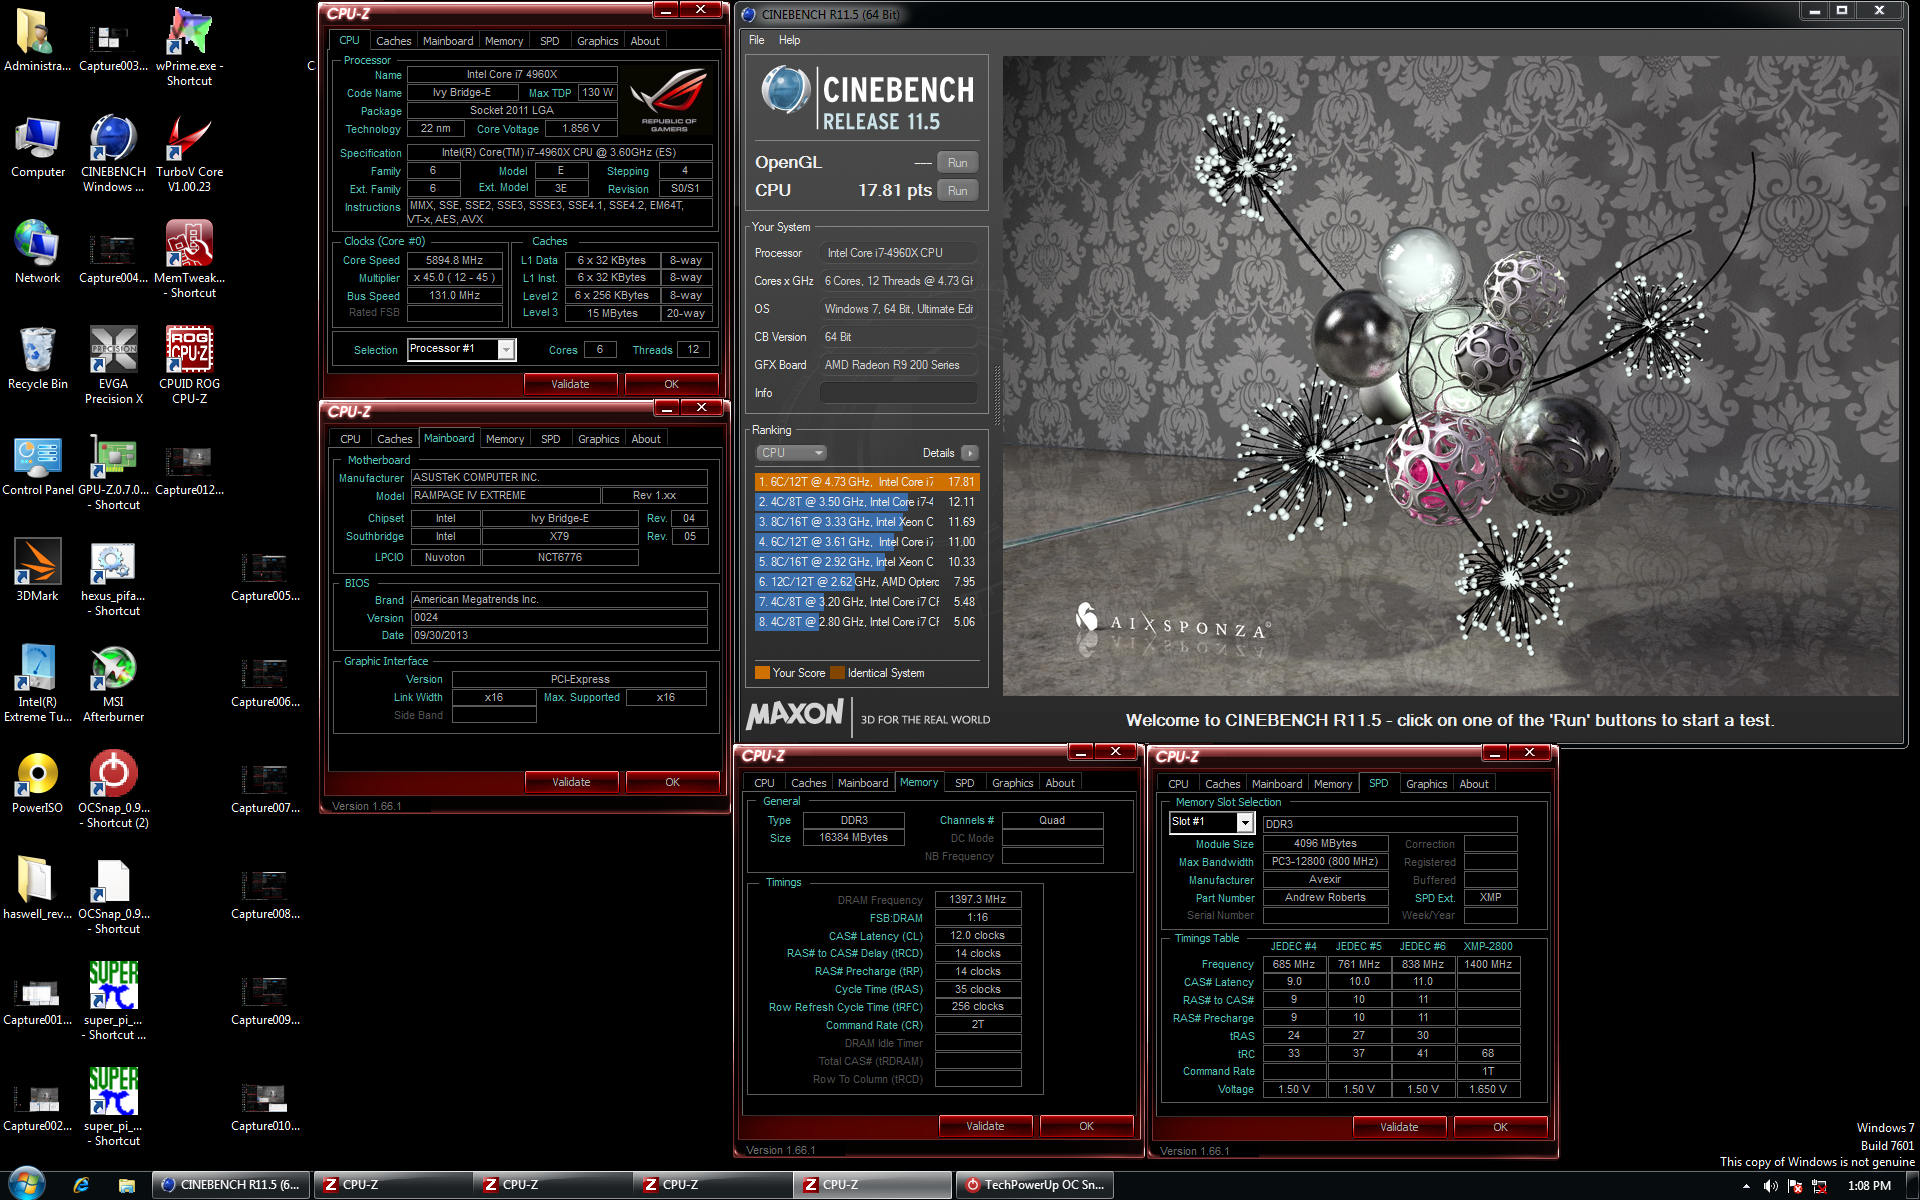Screen dimensions: 1920x1200
Task: Switch to the TechPowerUp OC Sn... taskbar item
Action: [x=1035, y=1185]
